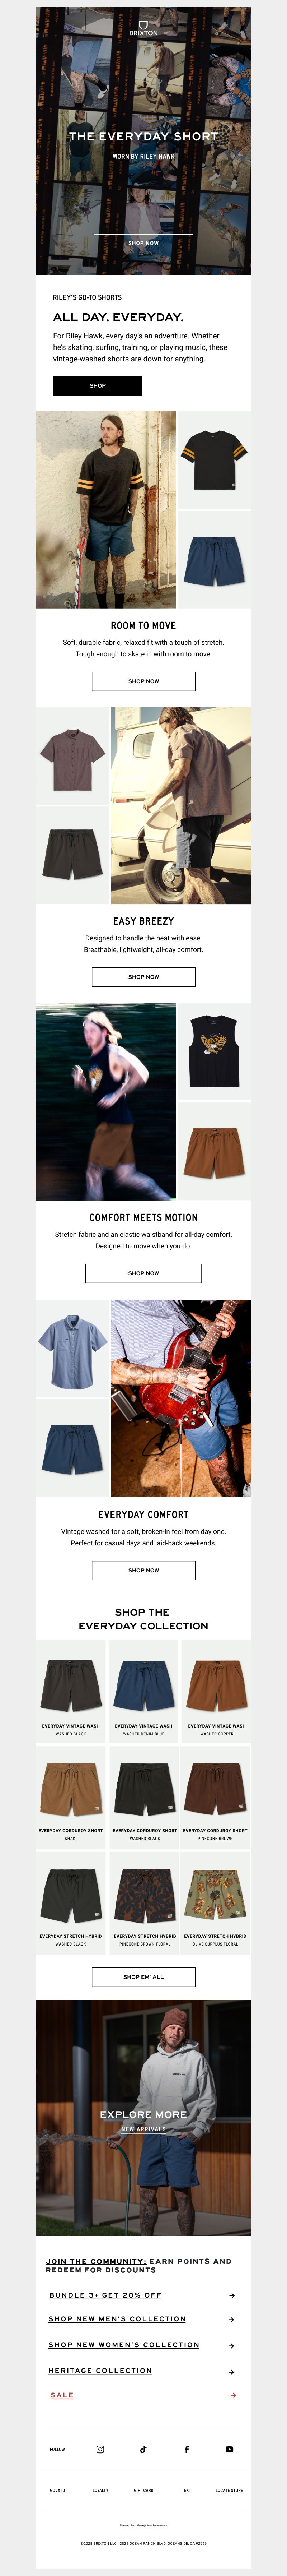Image resolution: width=287 pixels, height=2576 pixels.
Task: Click the Brixton logo at top
Action: pyautogui.click(x=143, y=27)
